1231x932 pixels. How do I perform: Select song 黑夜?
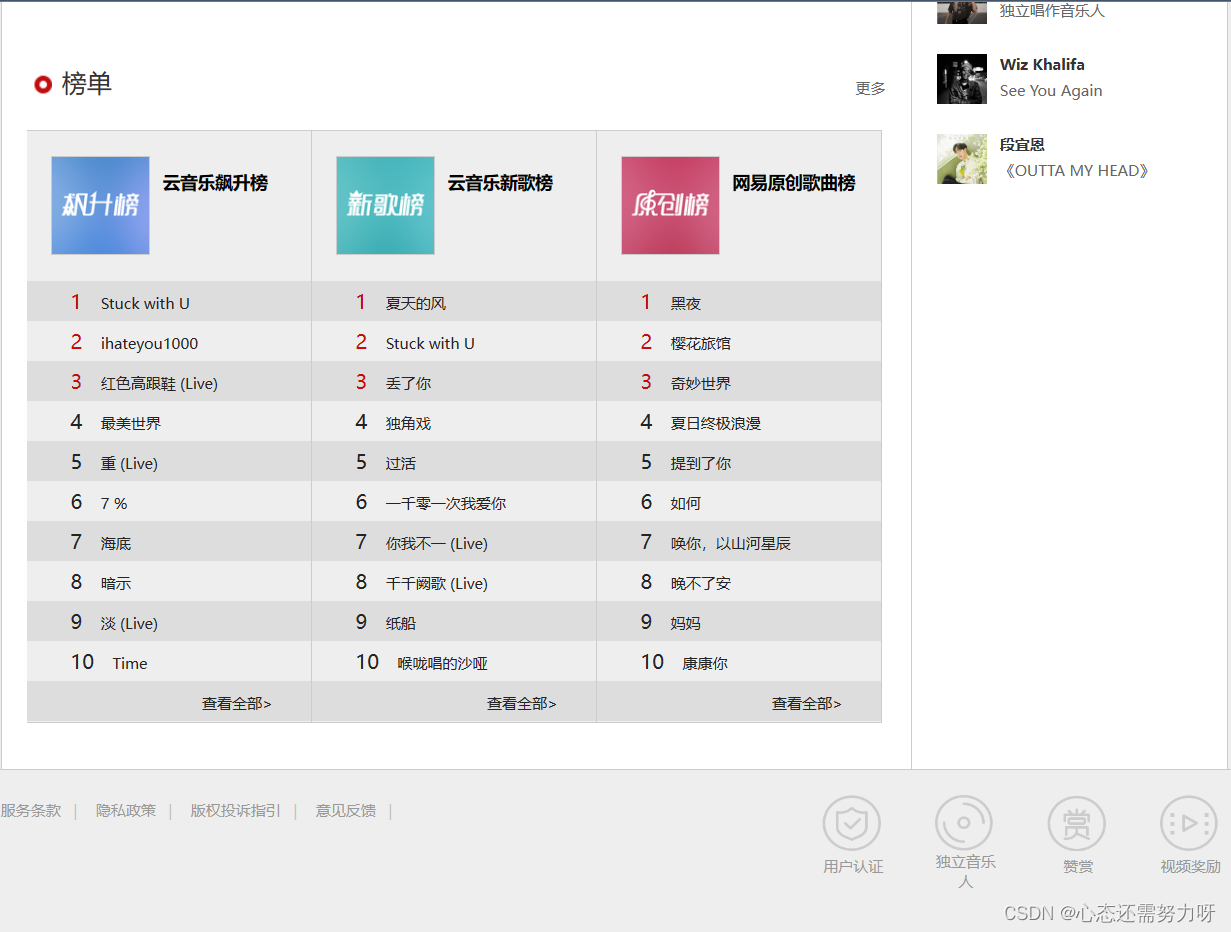(686, 304)
